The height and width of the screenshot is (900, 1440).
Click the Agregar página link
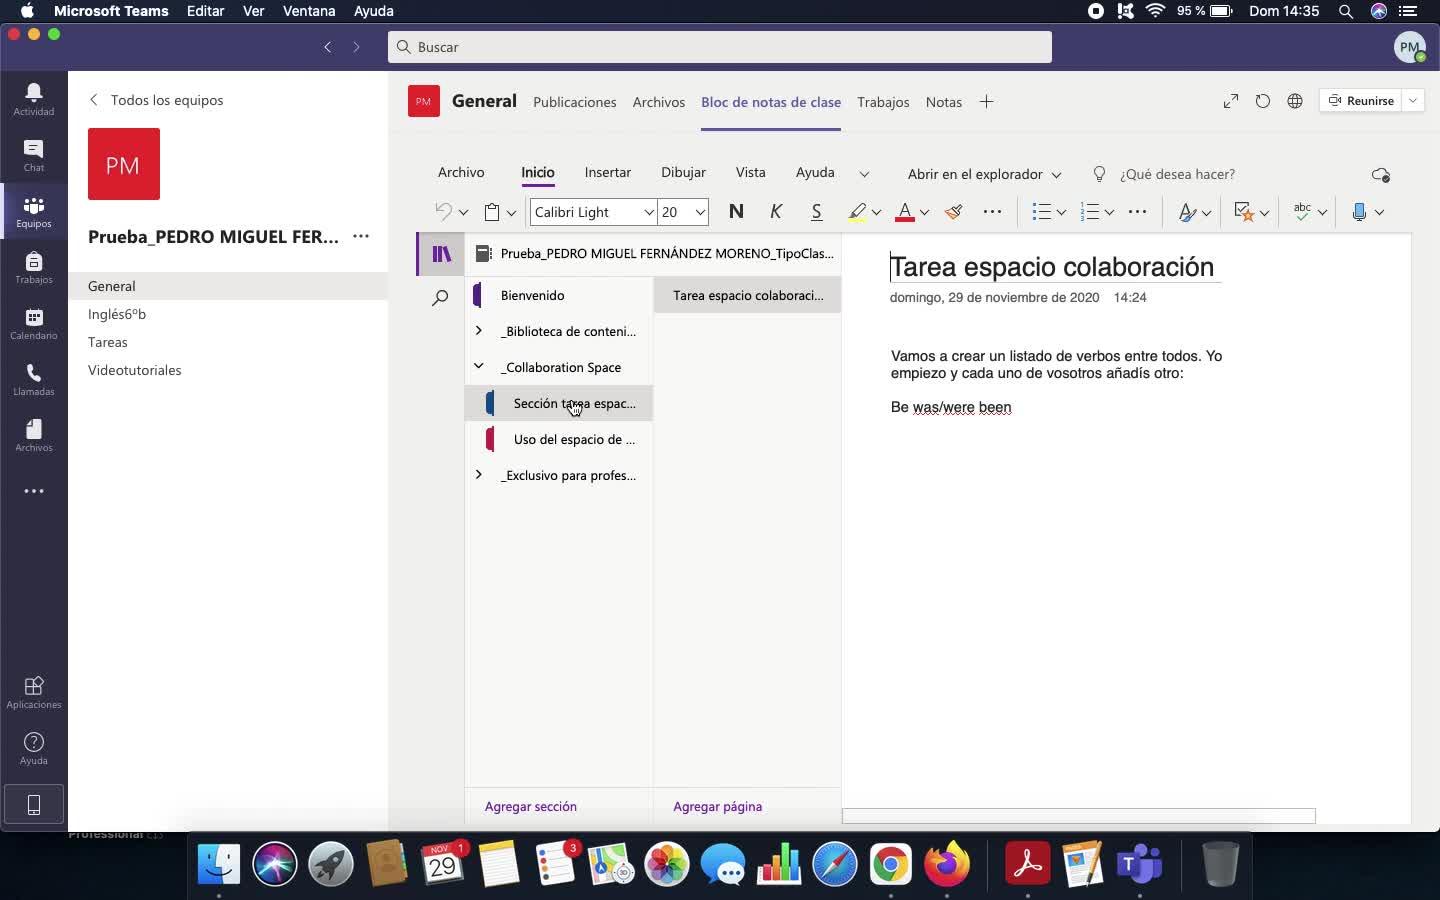tap(717, 806)
